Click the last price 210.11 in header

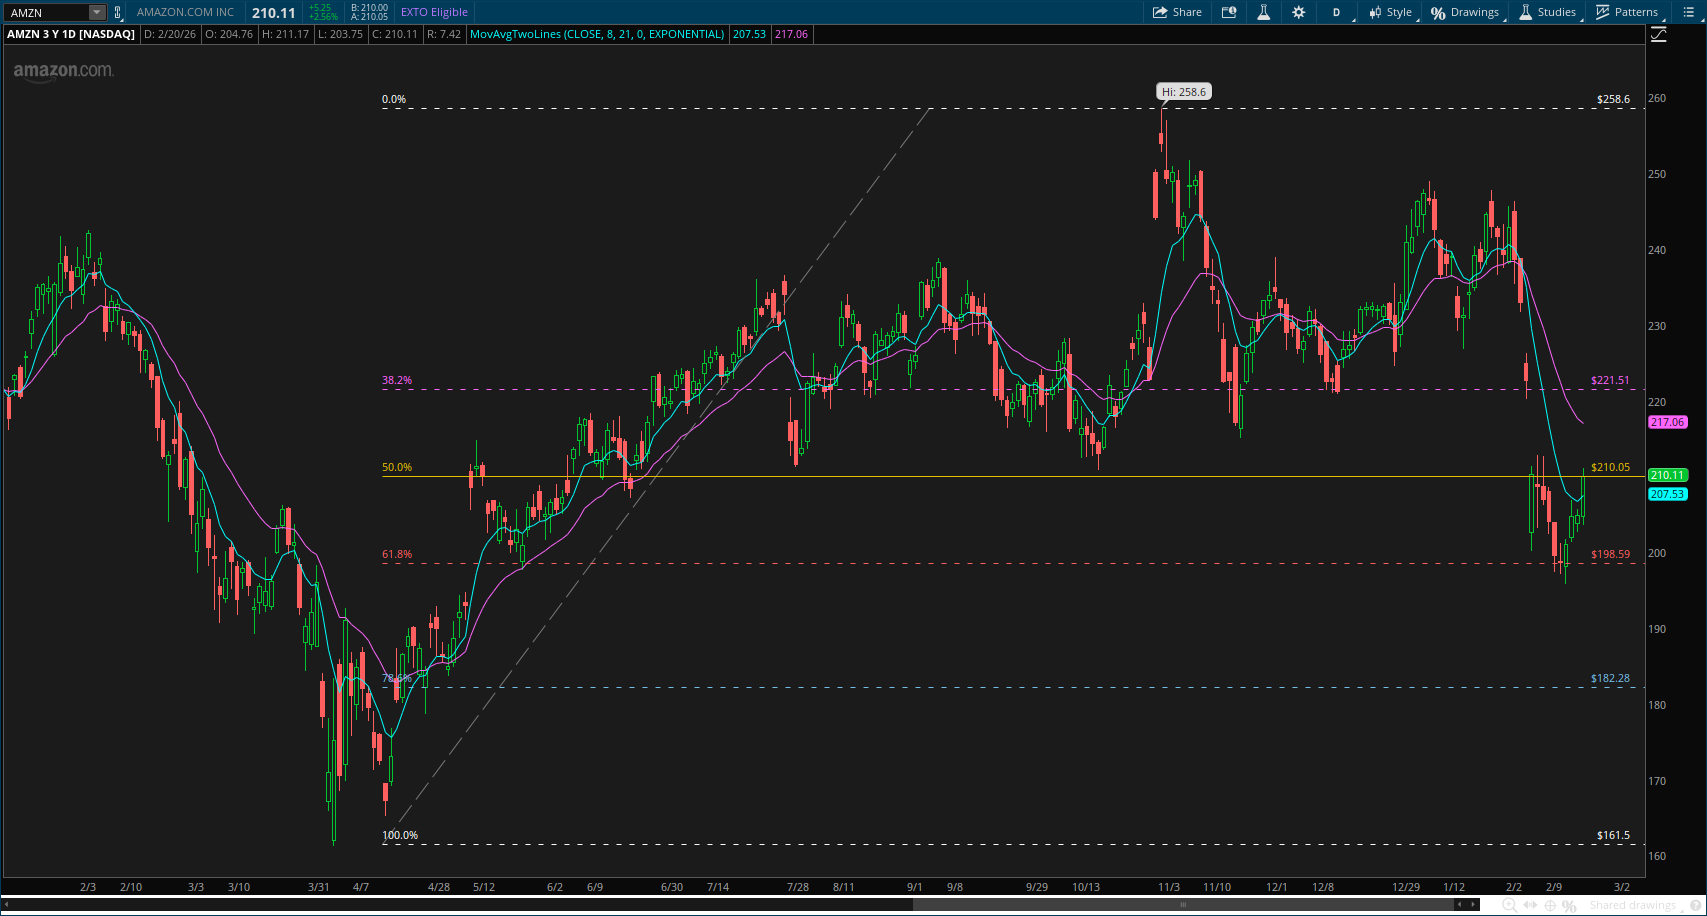273,13
